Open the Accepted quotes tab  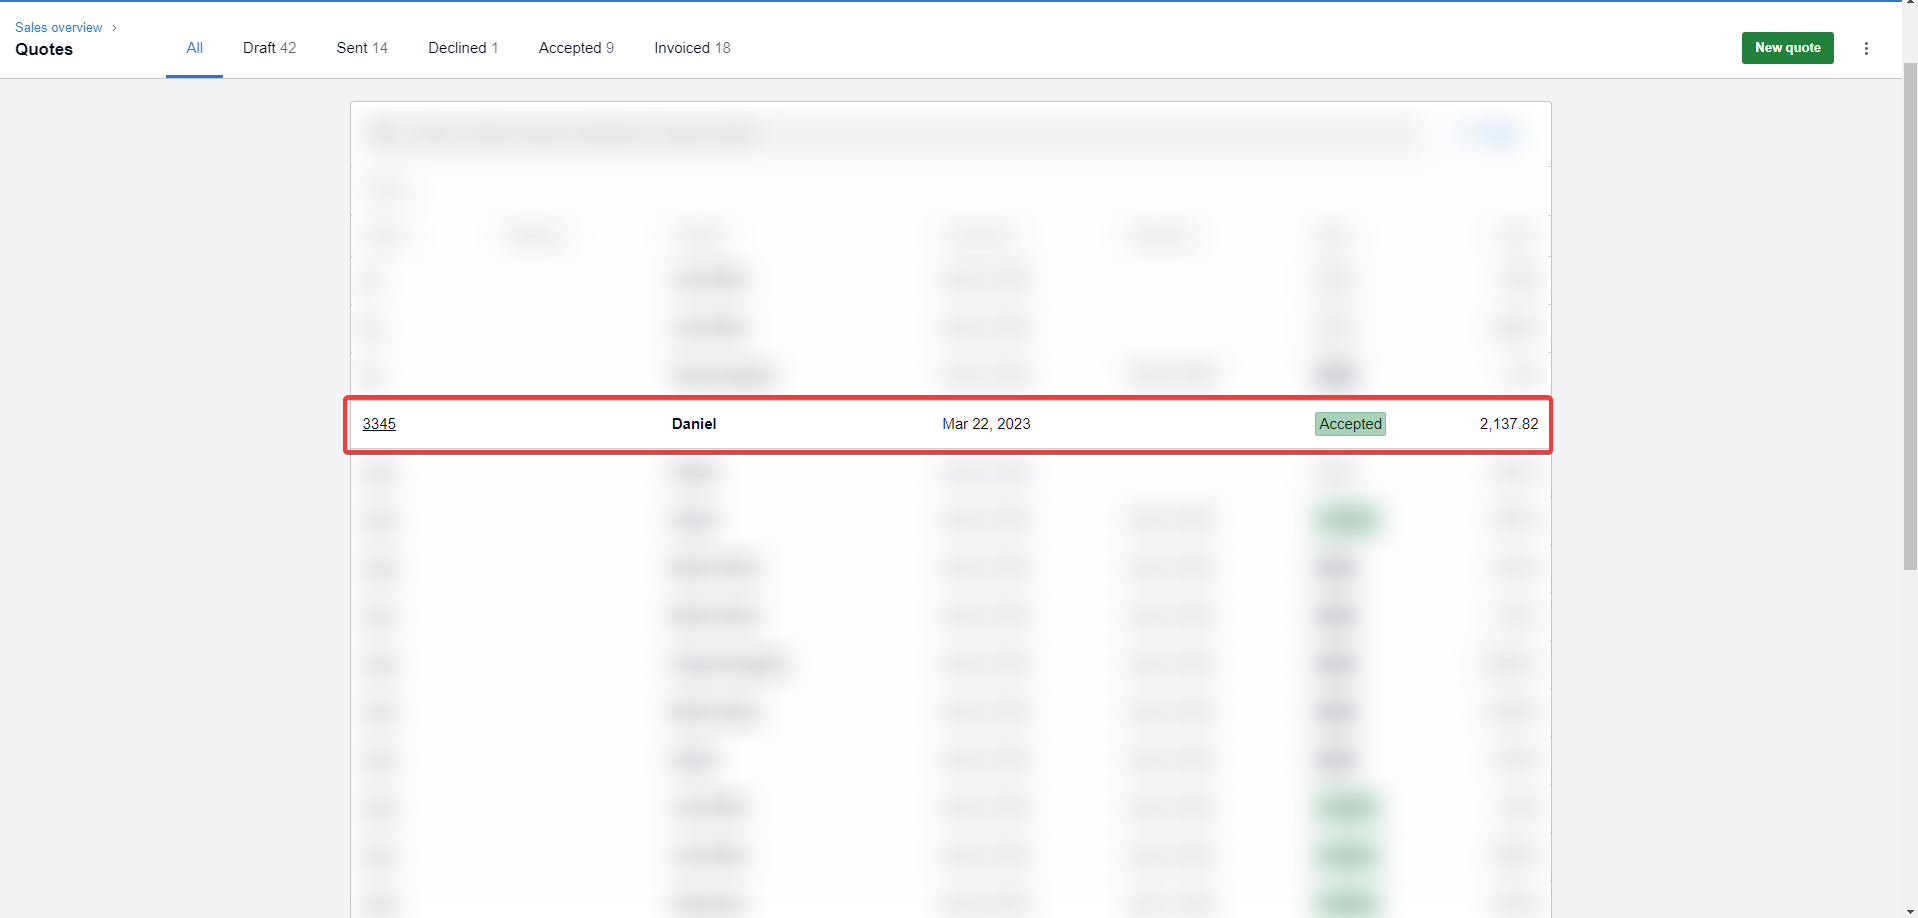click(576, 48)
